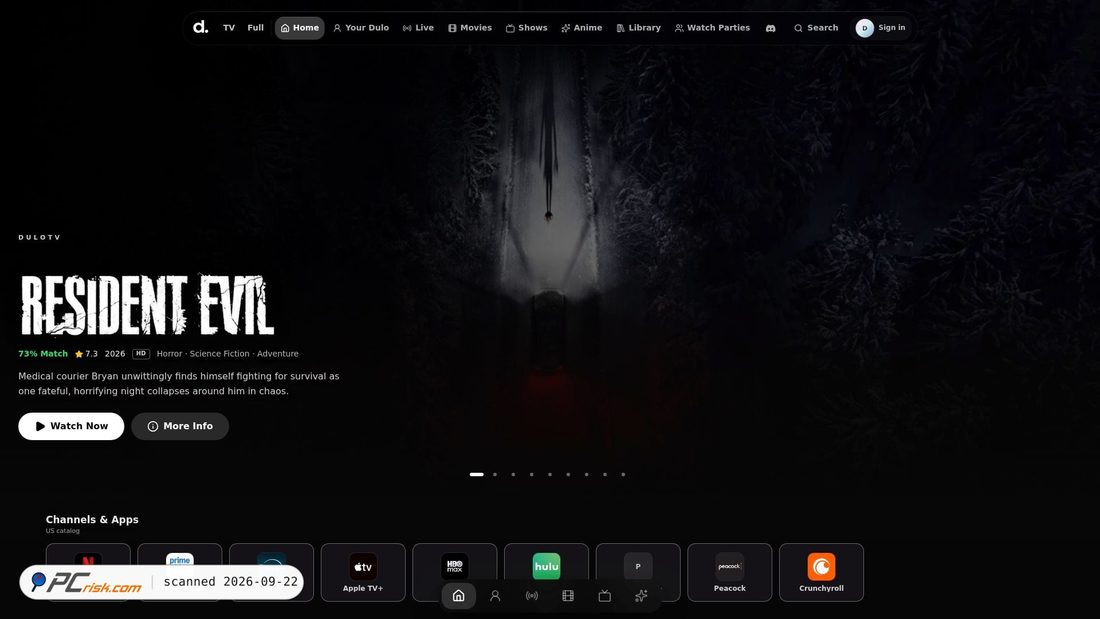Click the 7.3 star rating
The height and width of the screenshot is (619, 1100).
(86, 354)
